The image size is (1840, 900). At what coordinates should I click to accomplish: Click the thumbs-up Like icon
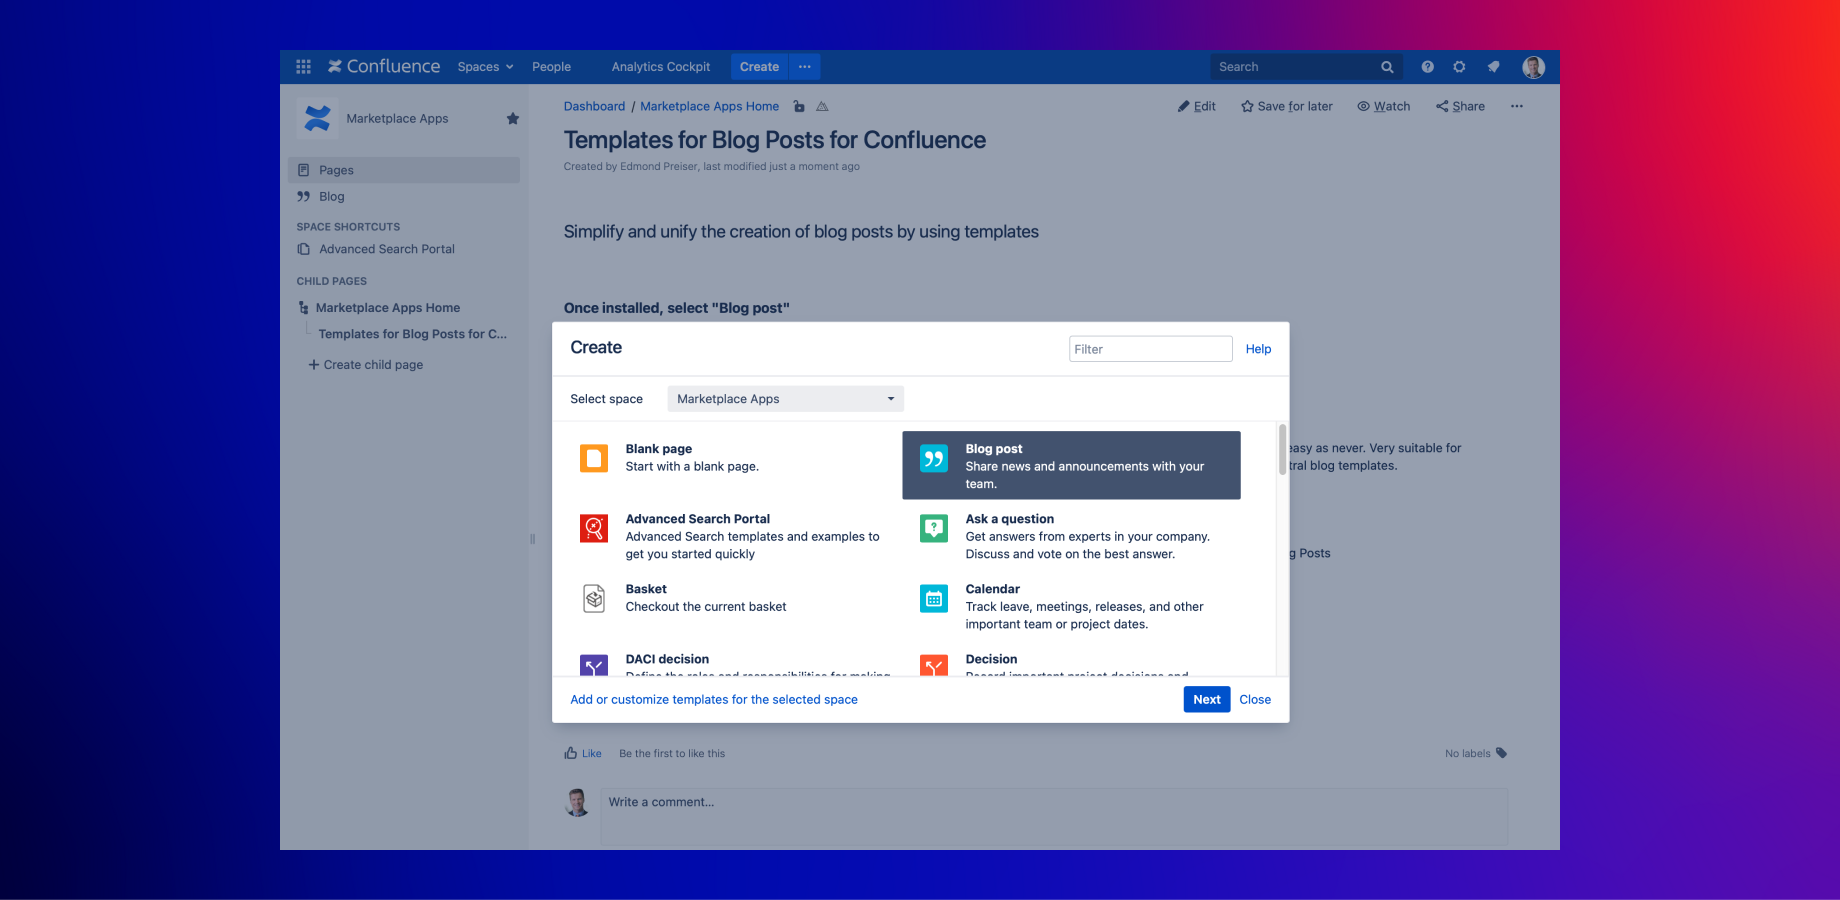(571, 753)
